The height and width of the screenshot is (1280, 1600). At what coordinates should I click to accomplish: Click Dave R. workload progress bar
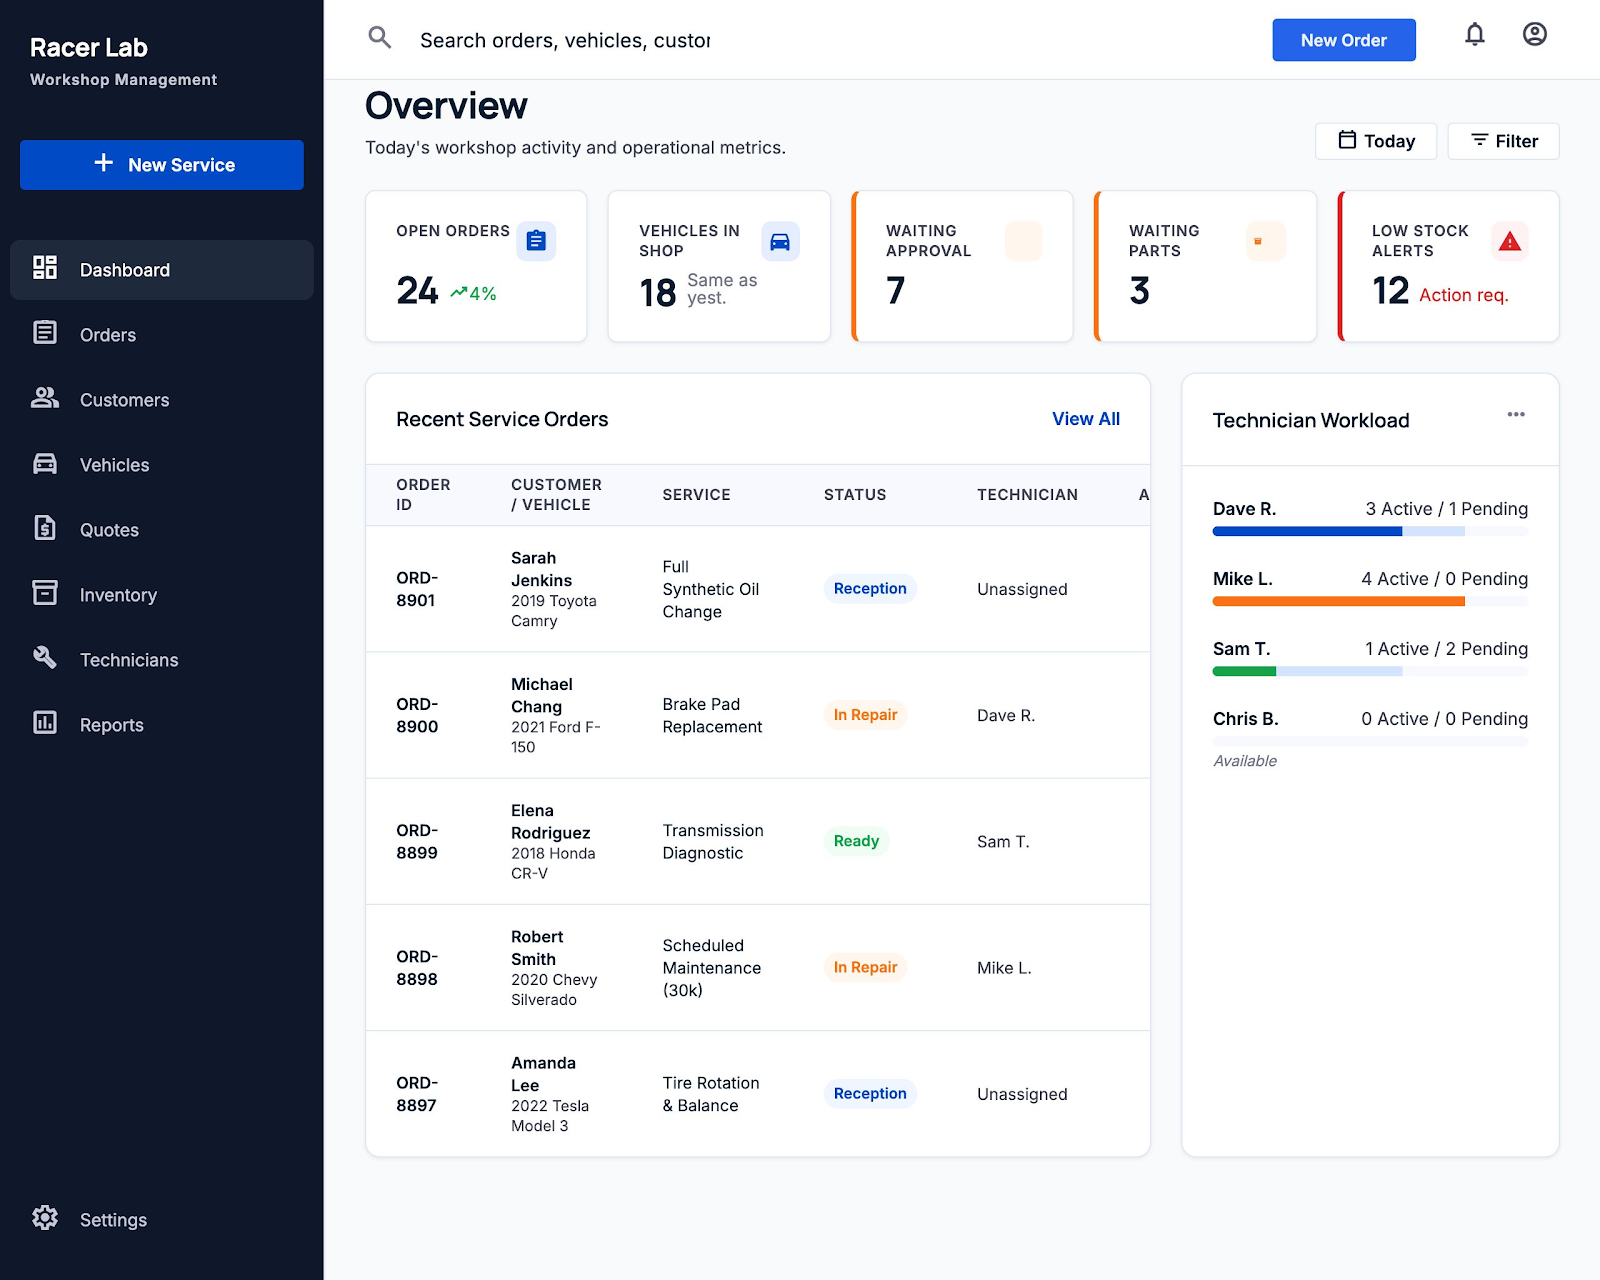tap(1370, 532)
